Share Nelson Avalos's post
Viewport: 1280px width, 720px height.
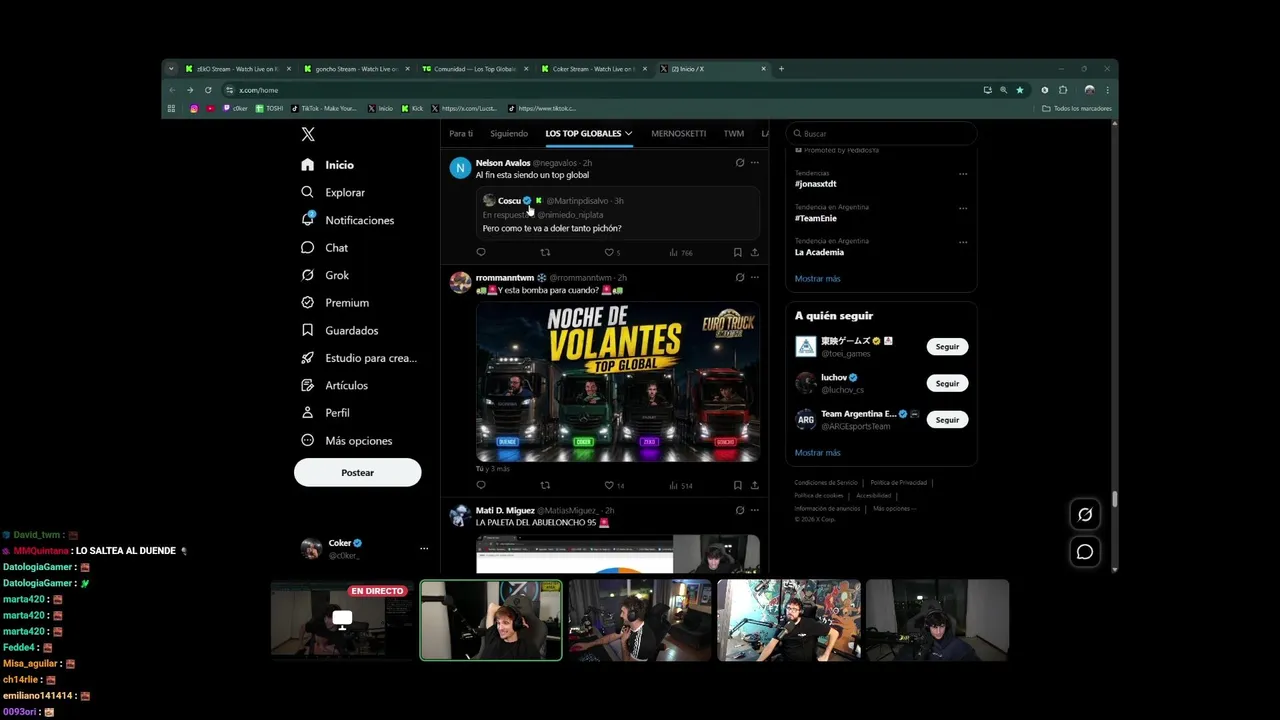[x=754, y=252]
